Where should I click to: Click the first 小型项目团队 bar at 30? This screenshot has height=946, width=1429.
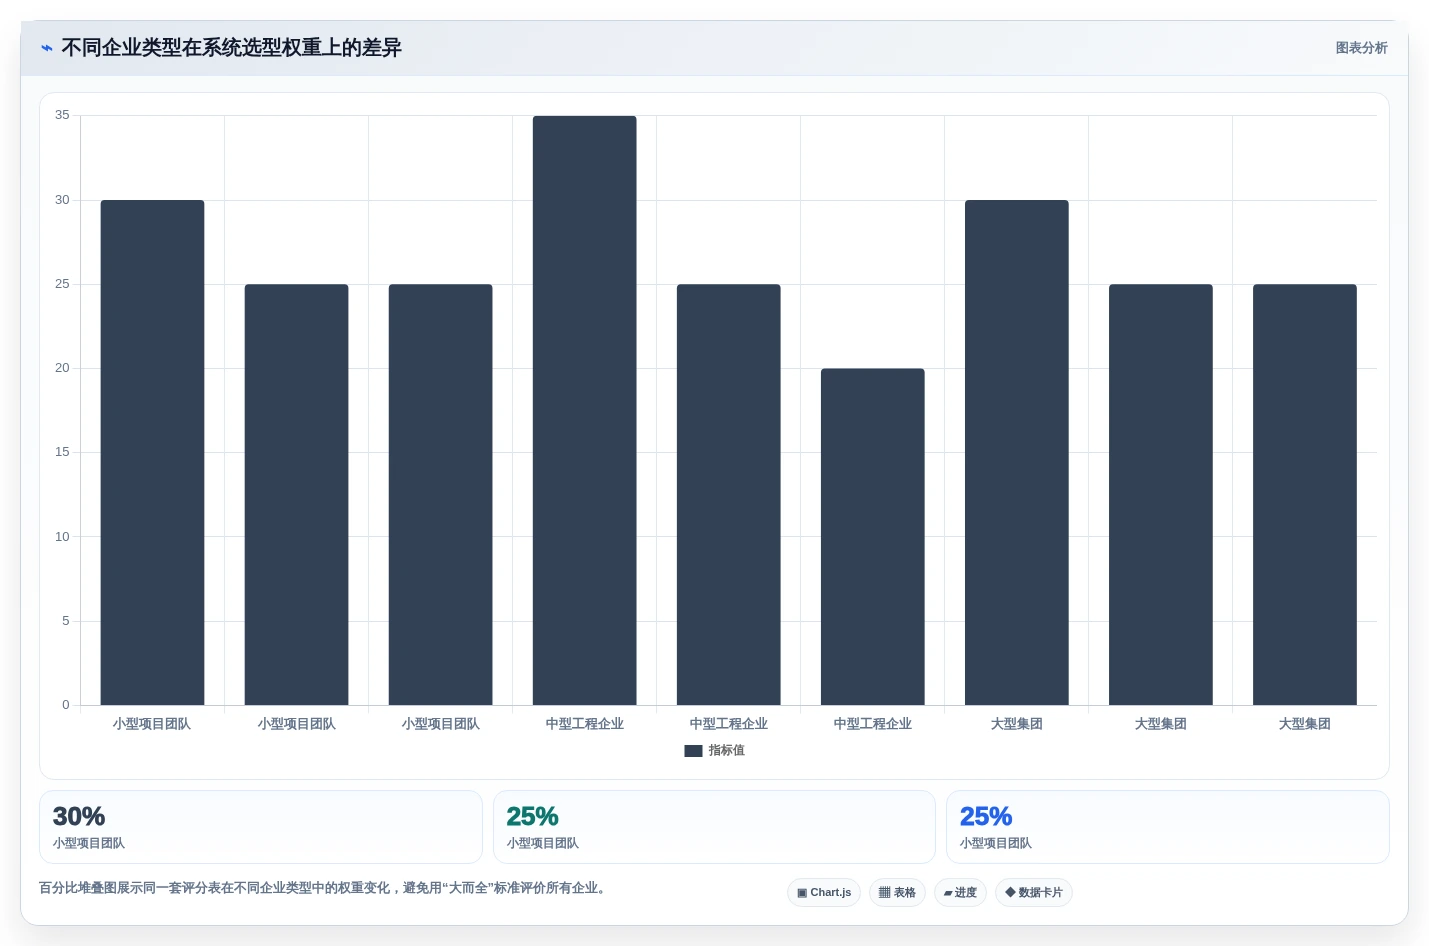(152, 452)
